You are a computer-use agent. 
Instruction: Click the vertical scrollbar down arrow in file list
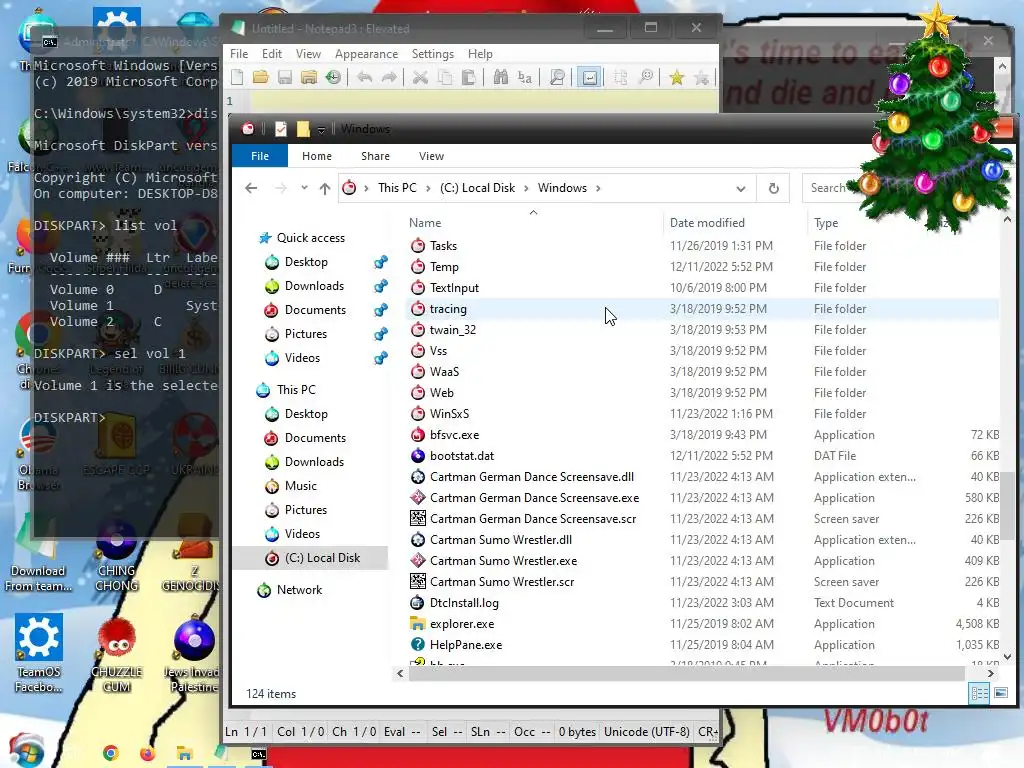(x=1007, y=656)
